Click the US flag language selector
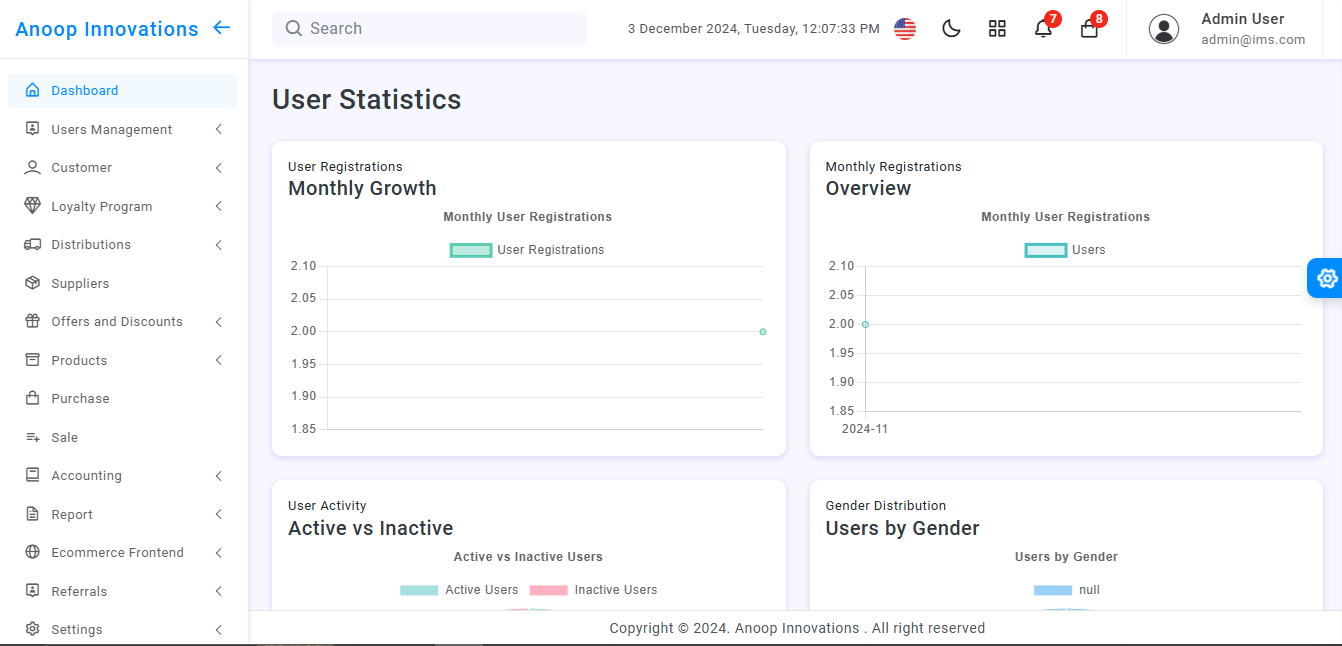This screenshot has height=646, width=1342. coord(905,28)
